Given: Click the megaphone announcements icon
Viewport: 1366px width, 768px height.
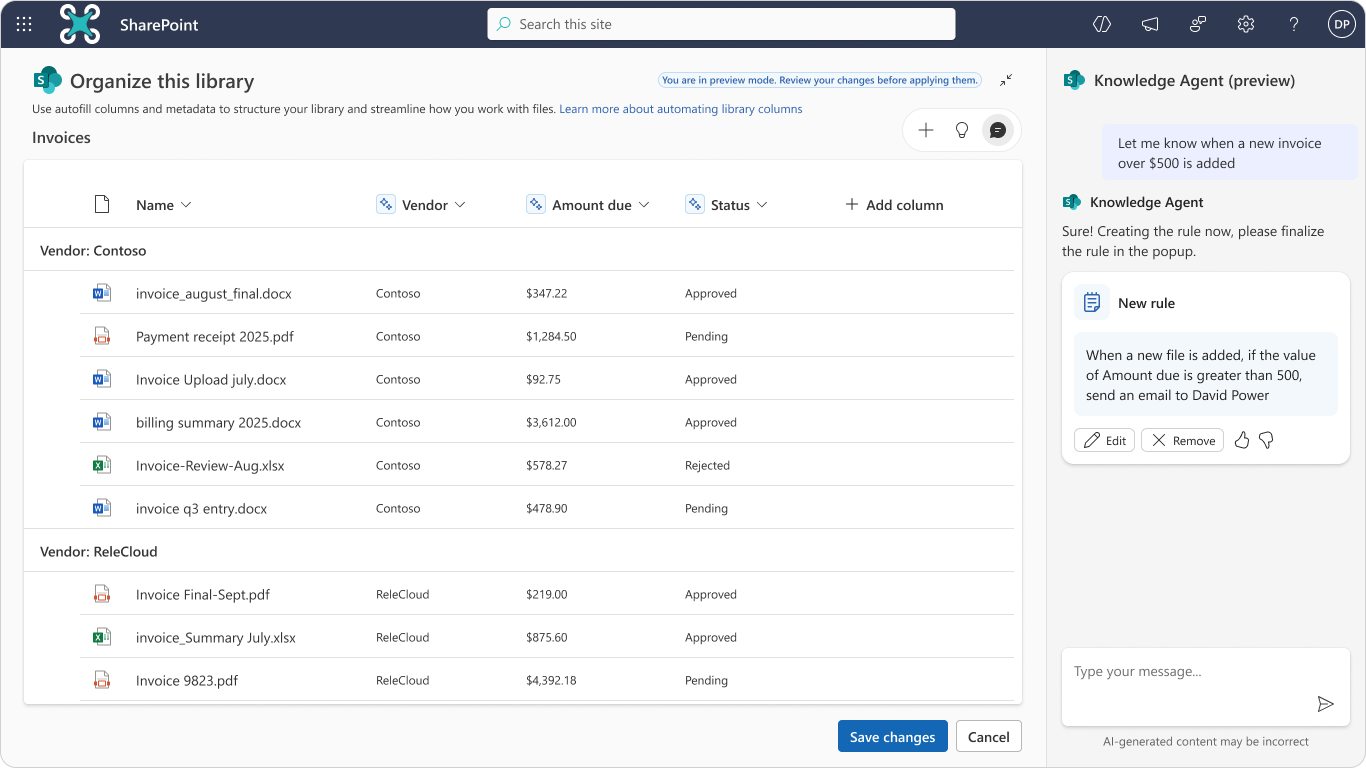Looking at the screenshot, I should tap(1150, 24).
